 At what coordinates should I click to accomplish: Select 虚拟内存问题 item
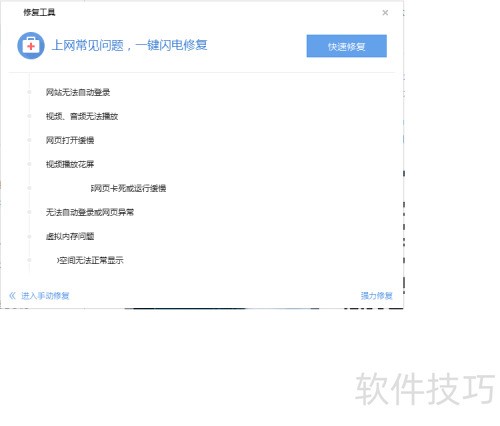[x=70, y=236]
